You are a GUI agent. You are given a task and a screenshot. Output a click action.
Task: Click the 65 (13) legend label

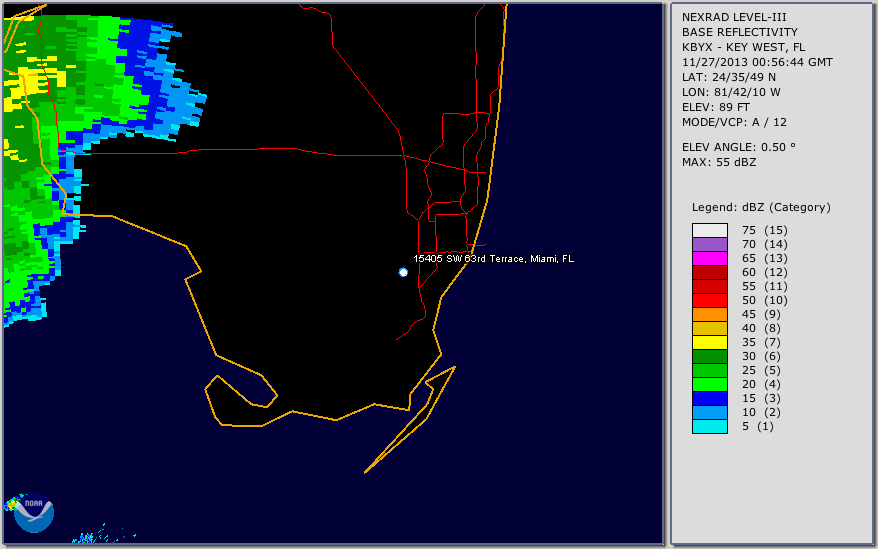(764, 258)
